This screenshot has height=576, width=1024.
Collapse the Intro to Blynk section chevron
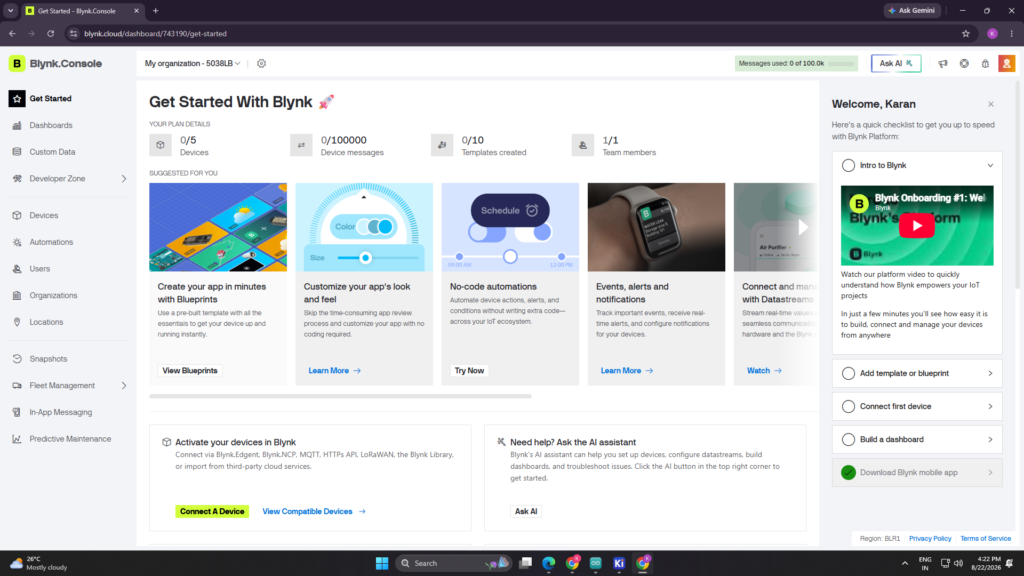tap(990, 165)
